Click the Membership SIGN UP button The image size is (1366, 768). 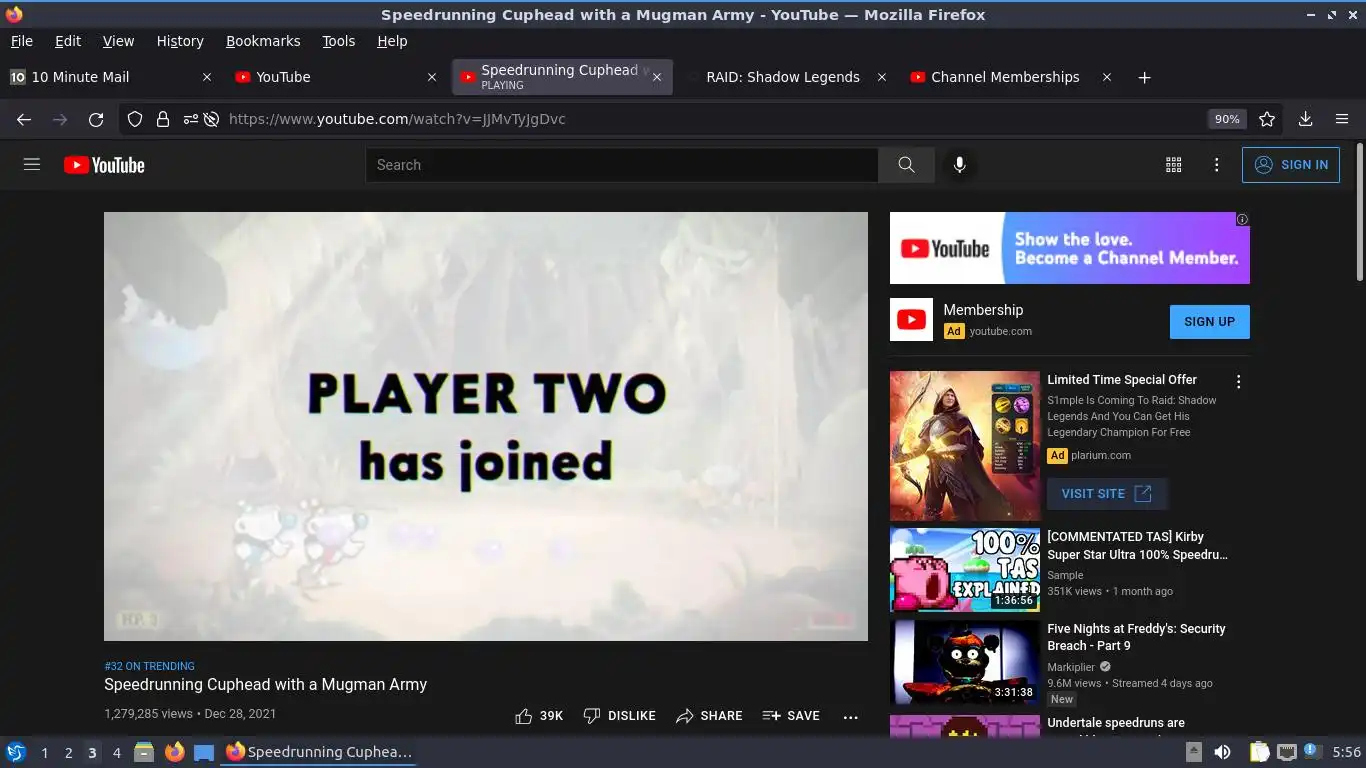pos(1209,322)
